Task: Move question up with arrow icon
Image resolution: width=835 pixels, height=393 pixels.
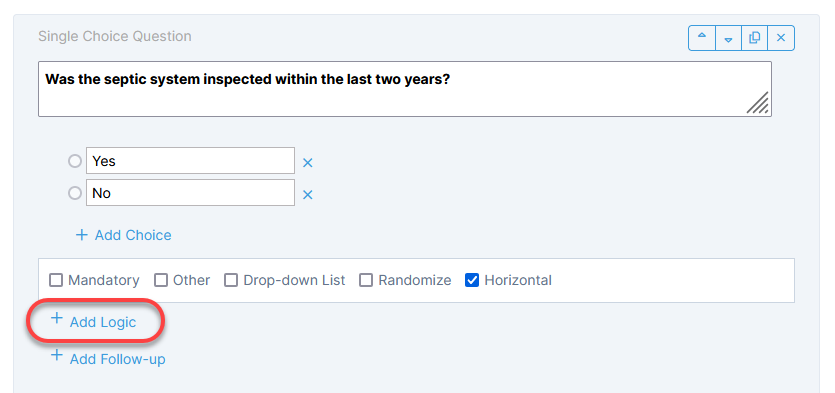Action: click(x=702, y=38)
